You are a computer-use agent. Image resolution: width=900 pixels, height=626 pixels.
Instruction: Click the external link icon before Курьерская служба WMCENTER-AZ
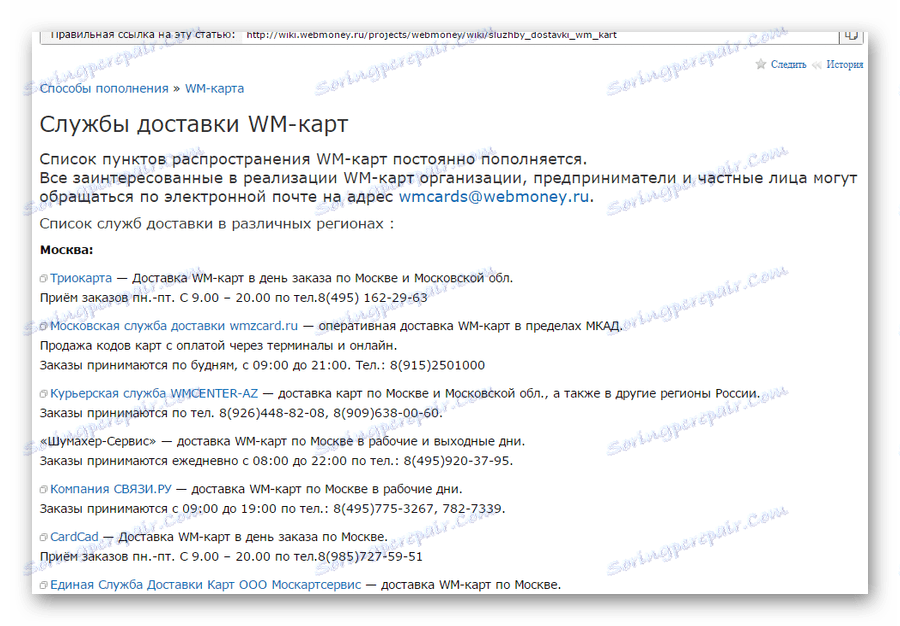pos(44,394)
